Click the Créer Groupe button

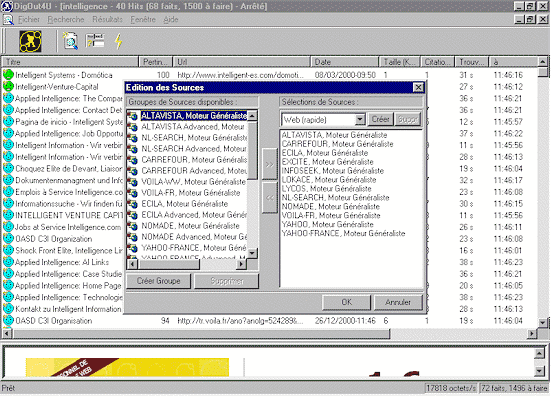tap(158, 281)
